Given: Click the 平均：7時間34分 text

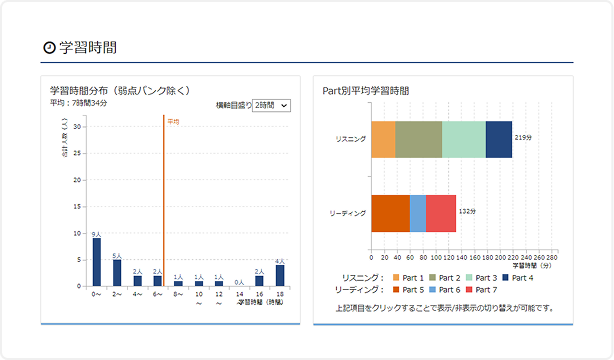Looking at the screenshot, I should (x=78, y=103).
